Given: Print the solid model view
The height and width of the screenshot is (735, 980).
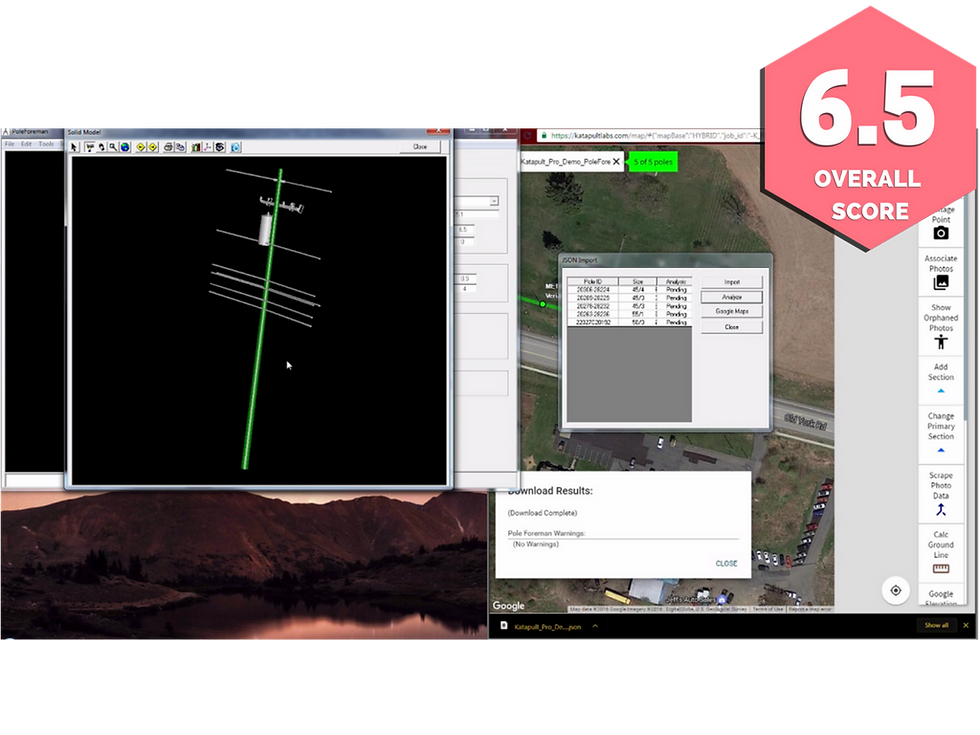Looking at the screenshot, I should [x=168, y=147].
